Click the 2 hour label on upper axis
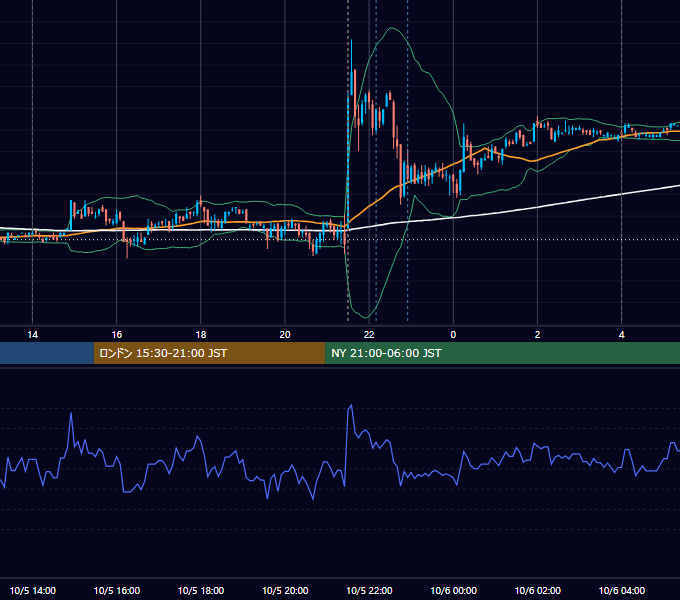 [537, 335]
